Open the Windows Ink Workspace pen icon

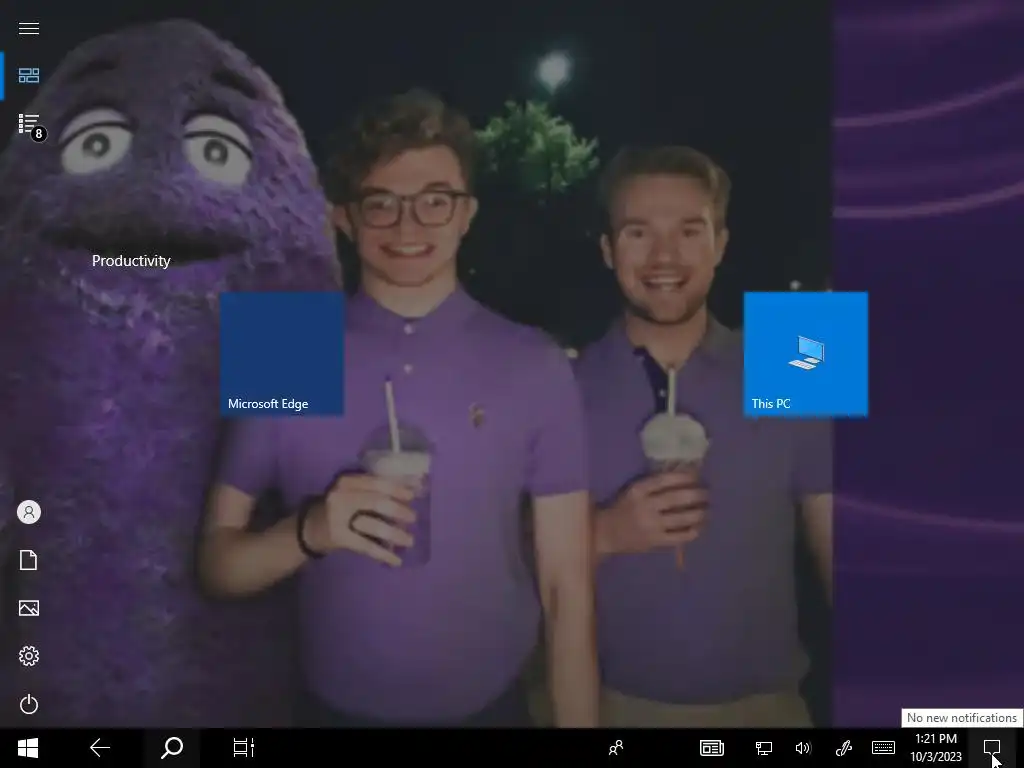tap(843, 748)
